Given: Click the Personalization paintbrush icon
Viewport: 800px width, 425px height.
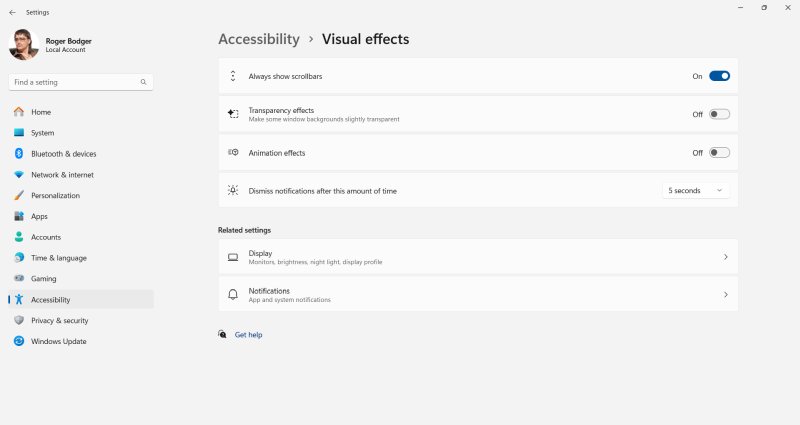Looking at the screenshot, I should click(x=19, y=195).
